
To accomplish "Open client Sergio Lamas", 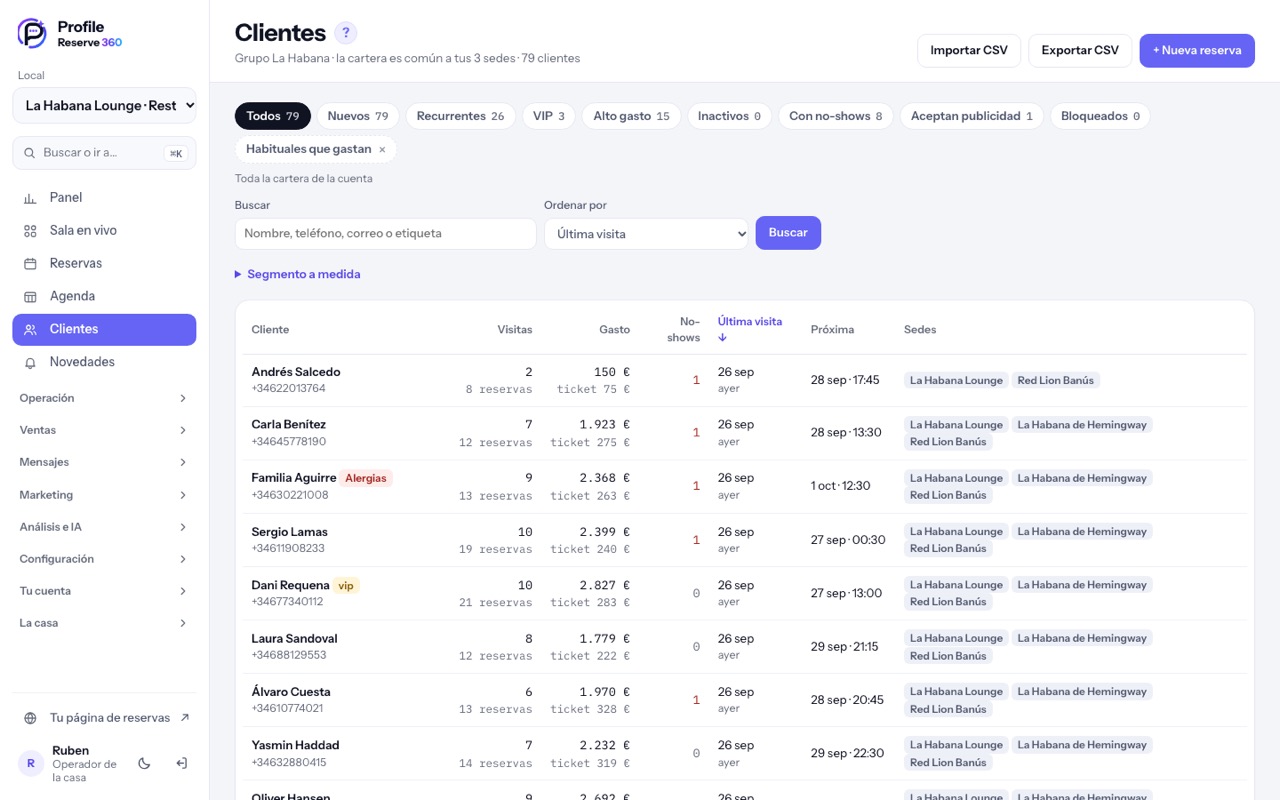I will click(290, 532).
